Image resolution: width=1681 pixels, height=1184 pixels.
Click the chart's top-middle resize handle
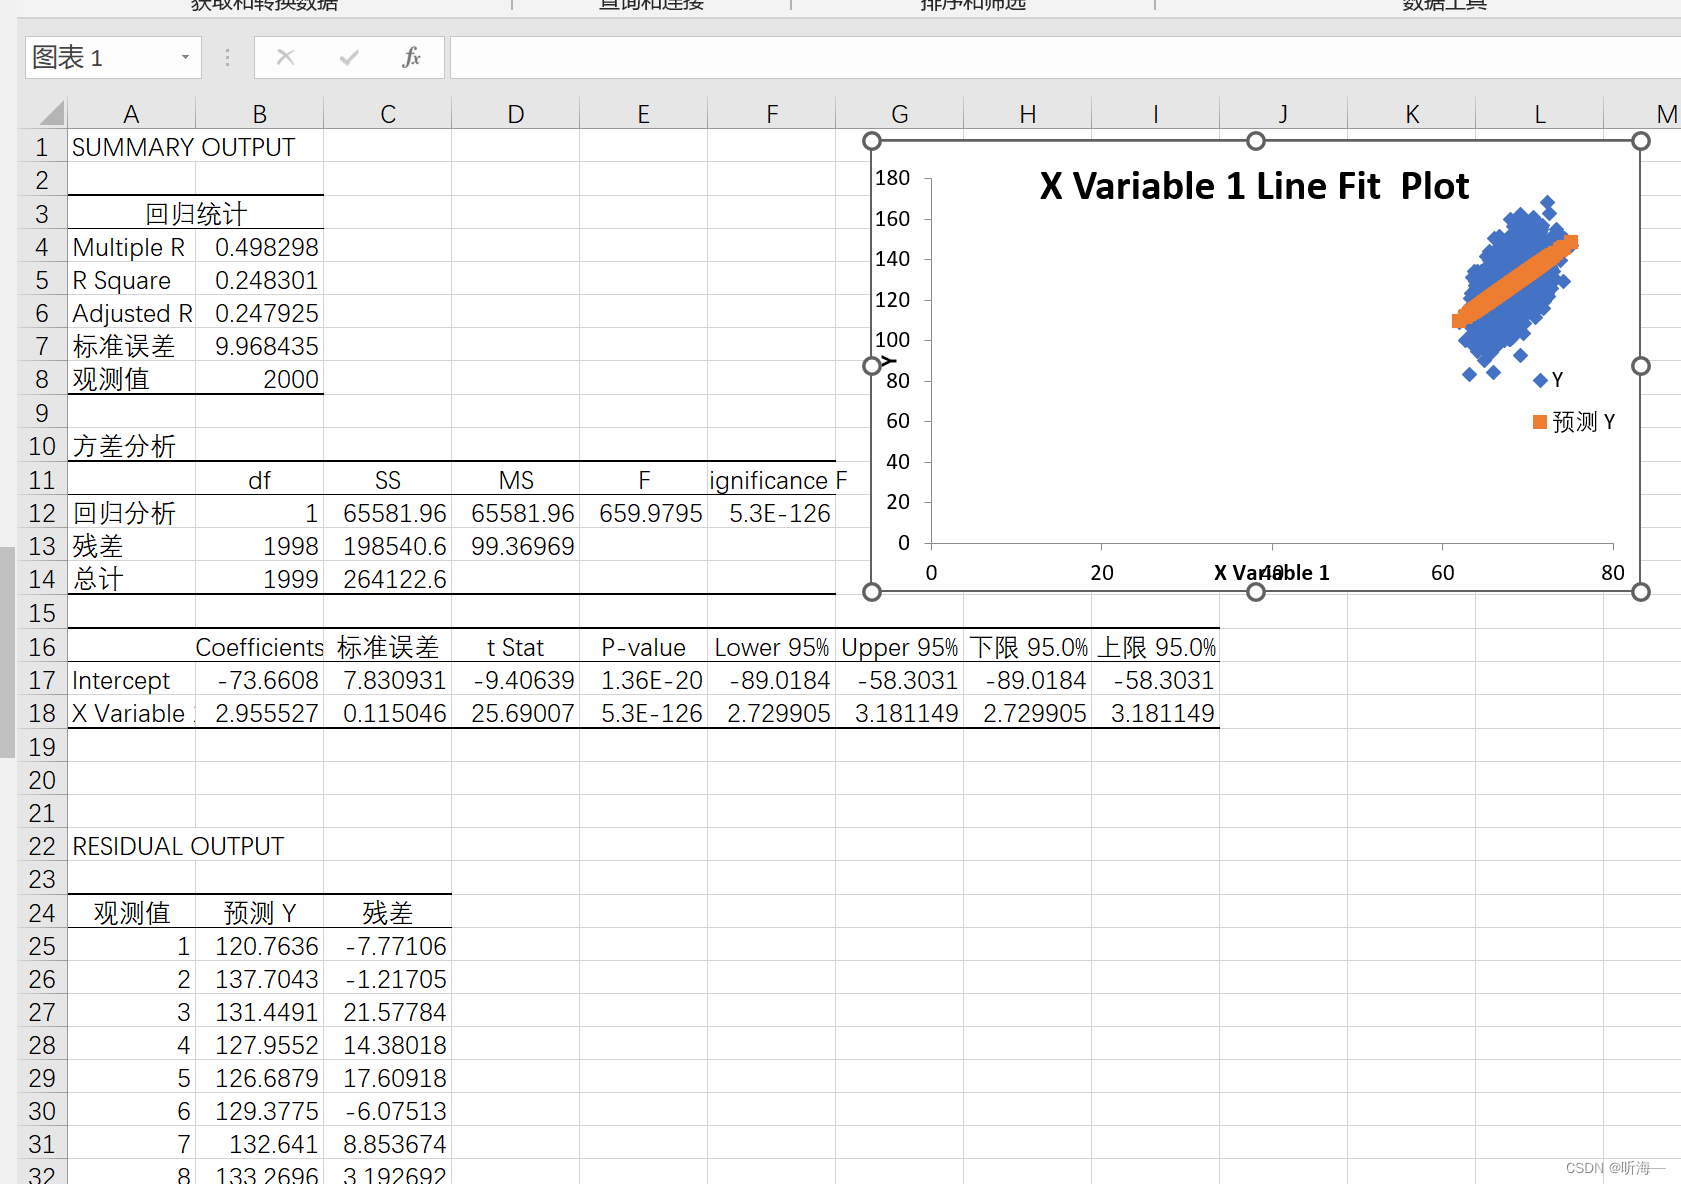click(x=1256, y=141)
